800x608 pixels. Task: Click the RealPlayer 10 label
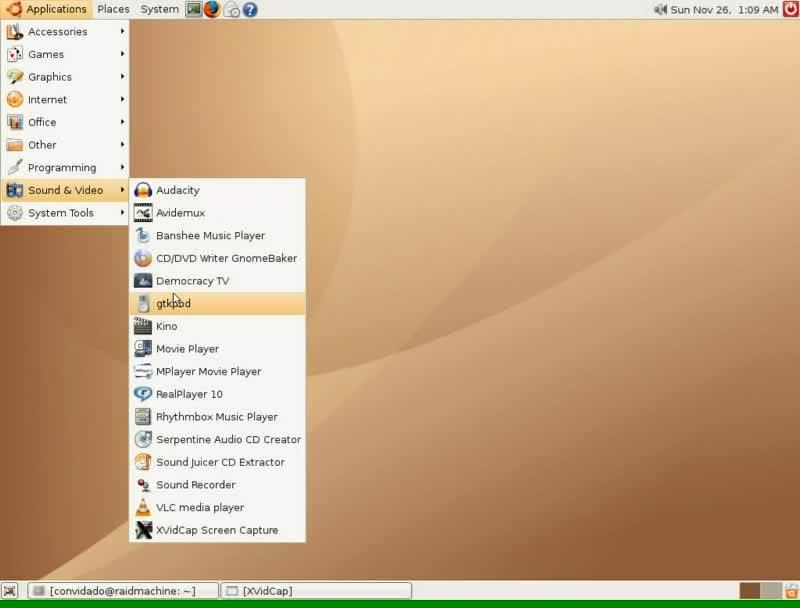point(189,394)
